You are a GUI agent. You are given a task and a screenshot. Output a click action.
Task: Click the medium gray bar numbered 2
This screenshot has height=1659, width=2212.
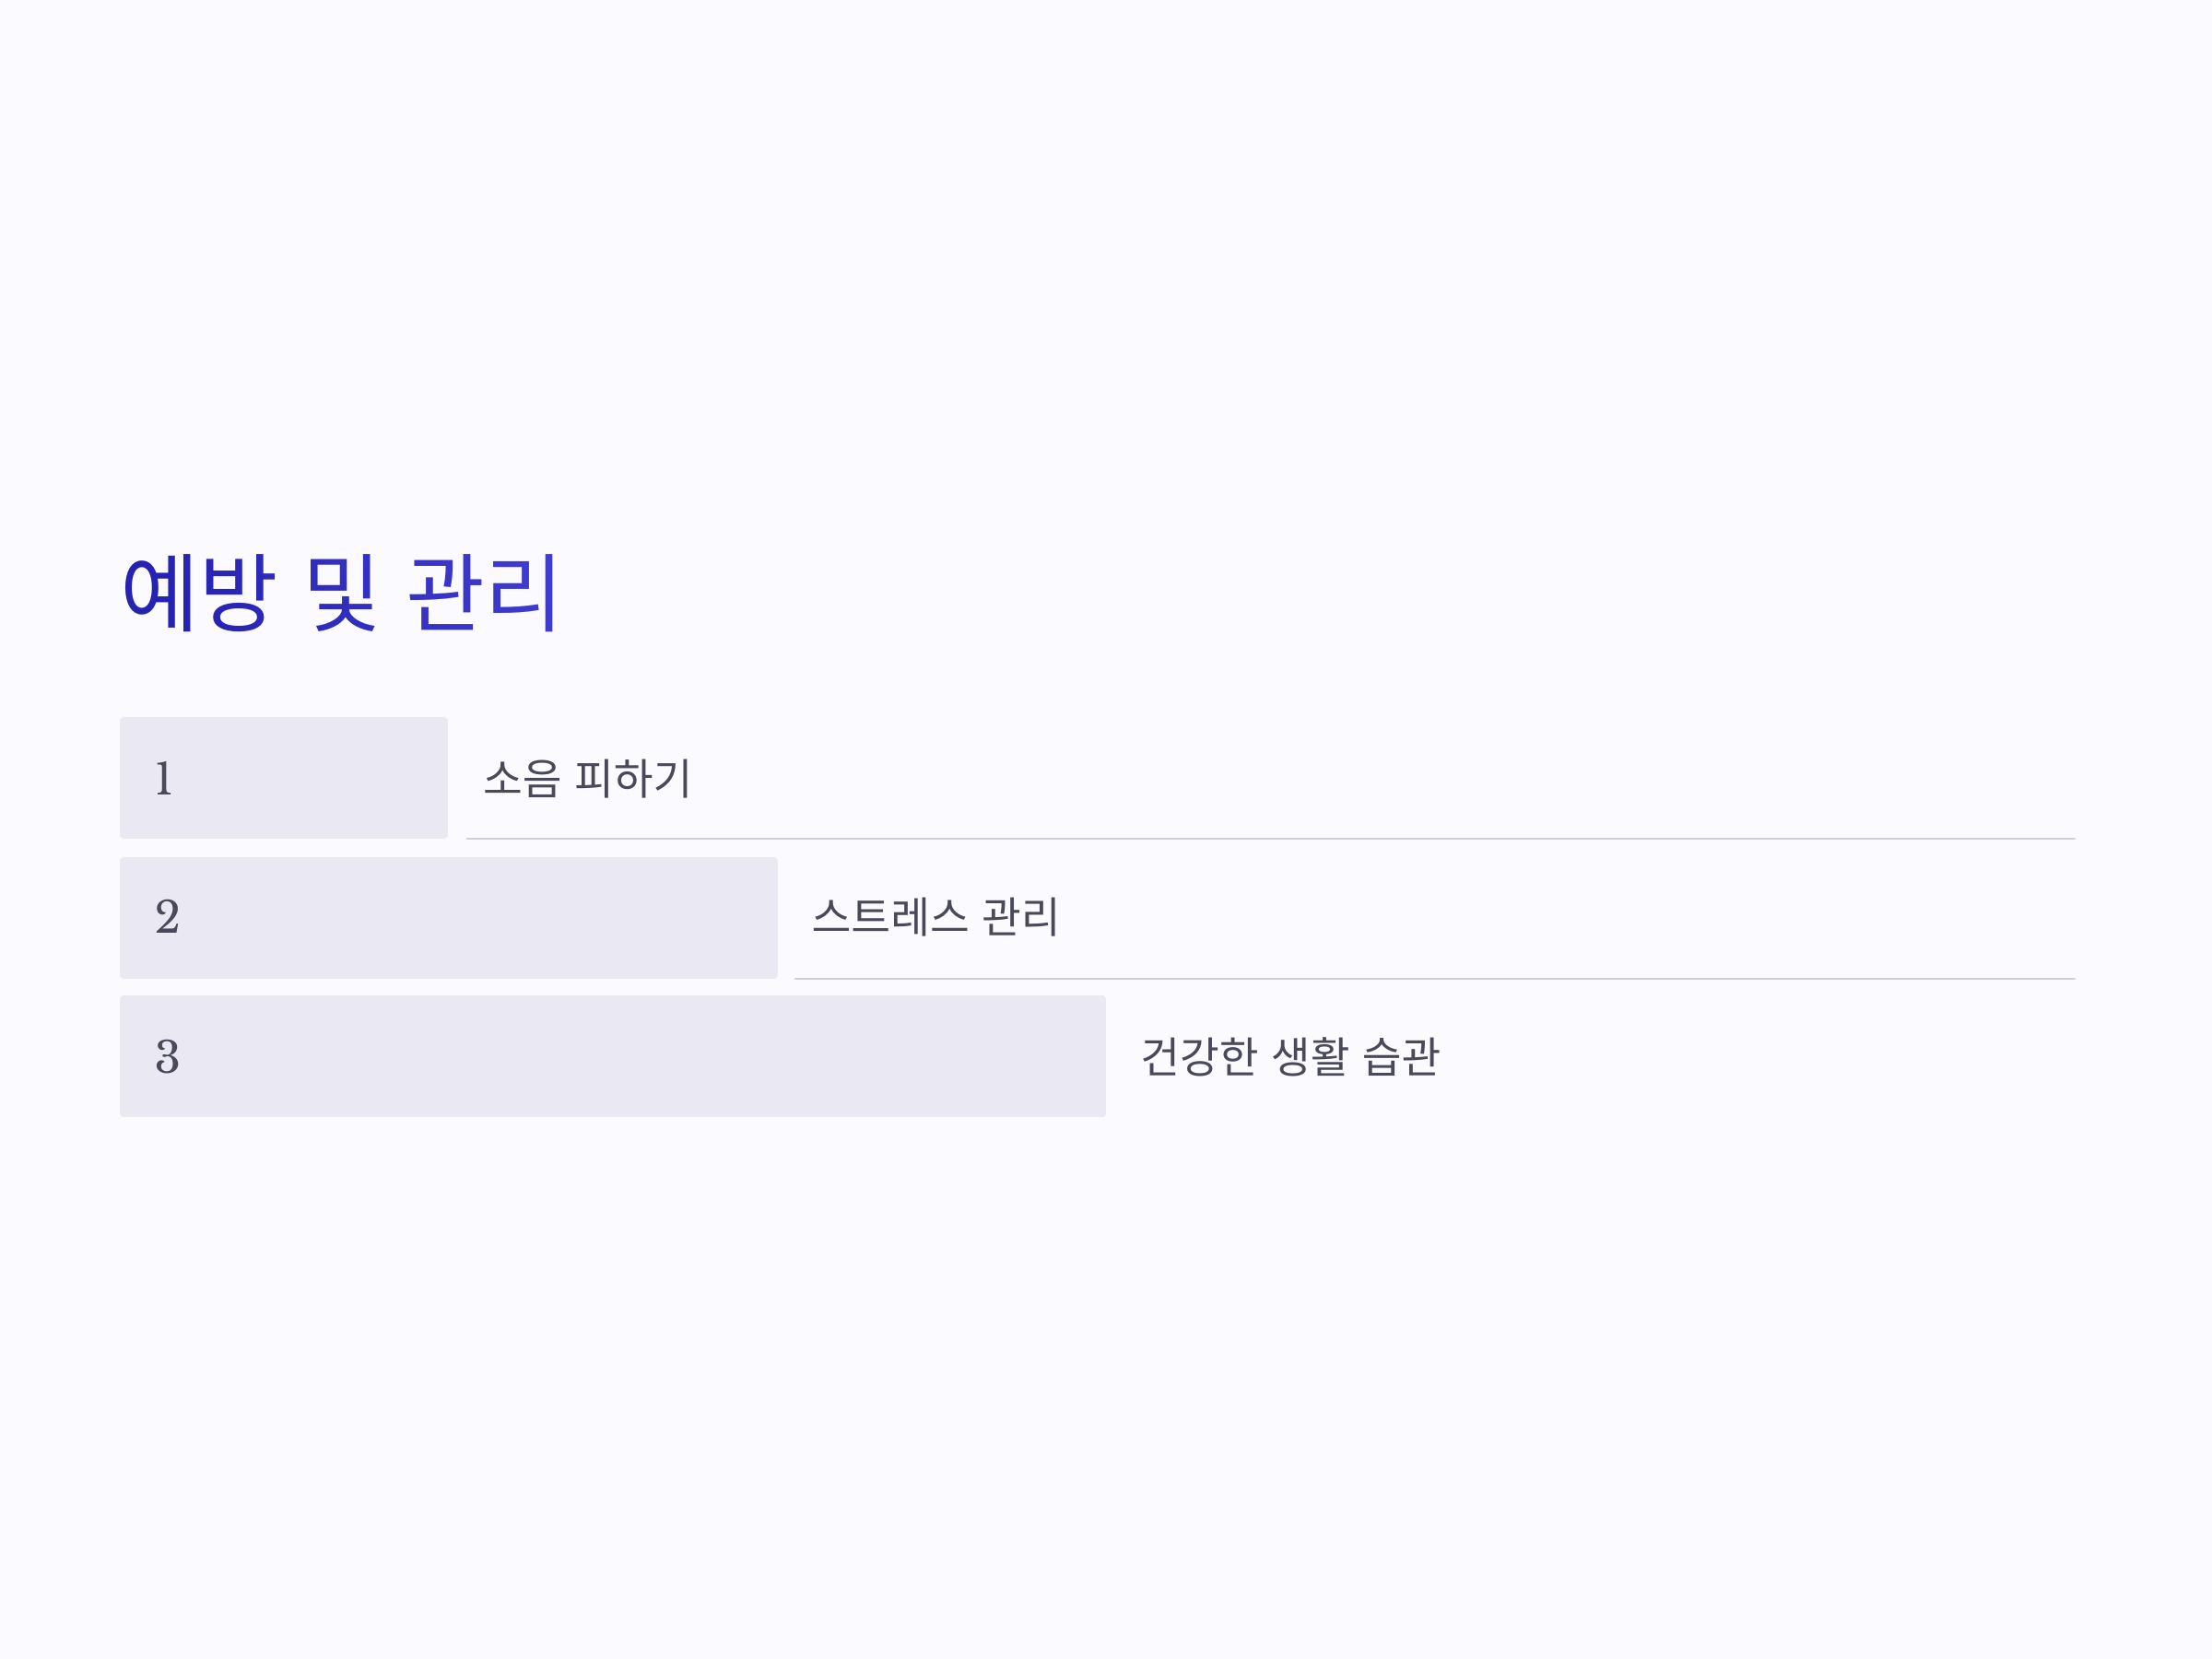(x=449, y=917)
